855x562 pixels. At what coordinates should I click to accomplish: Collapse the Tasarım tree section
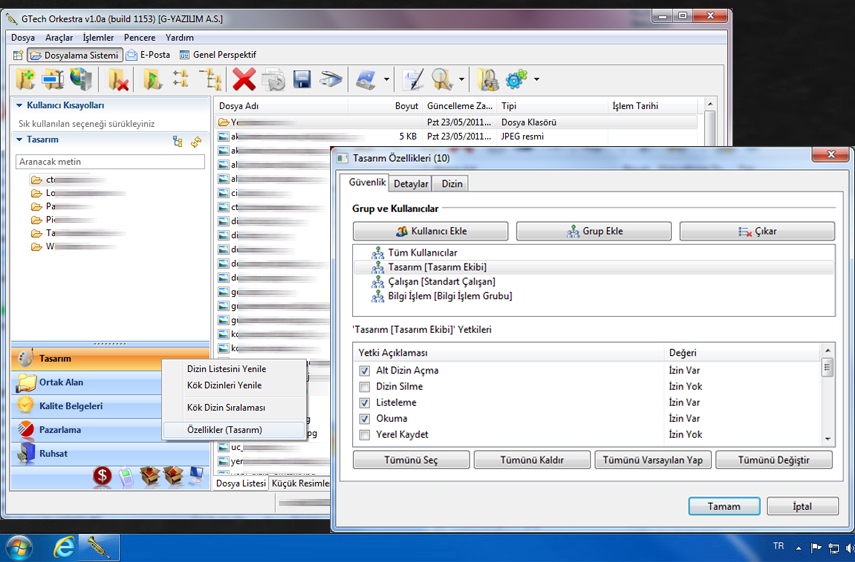coord(19,140)
